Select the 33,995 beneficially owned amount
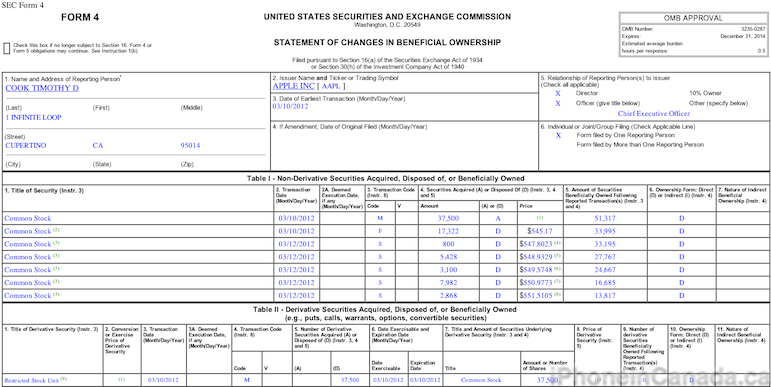The height and width of the screenshot is (387, 771). click(x=605, y=231)
